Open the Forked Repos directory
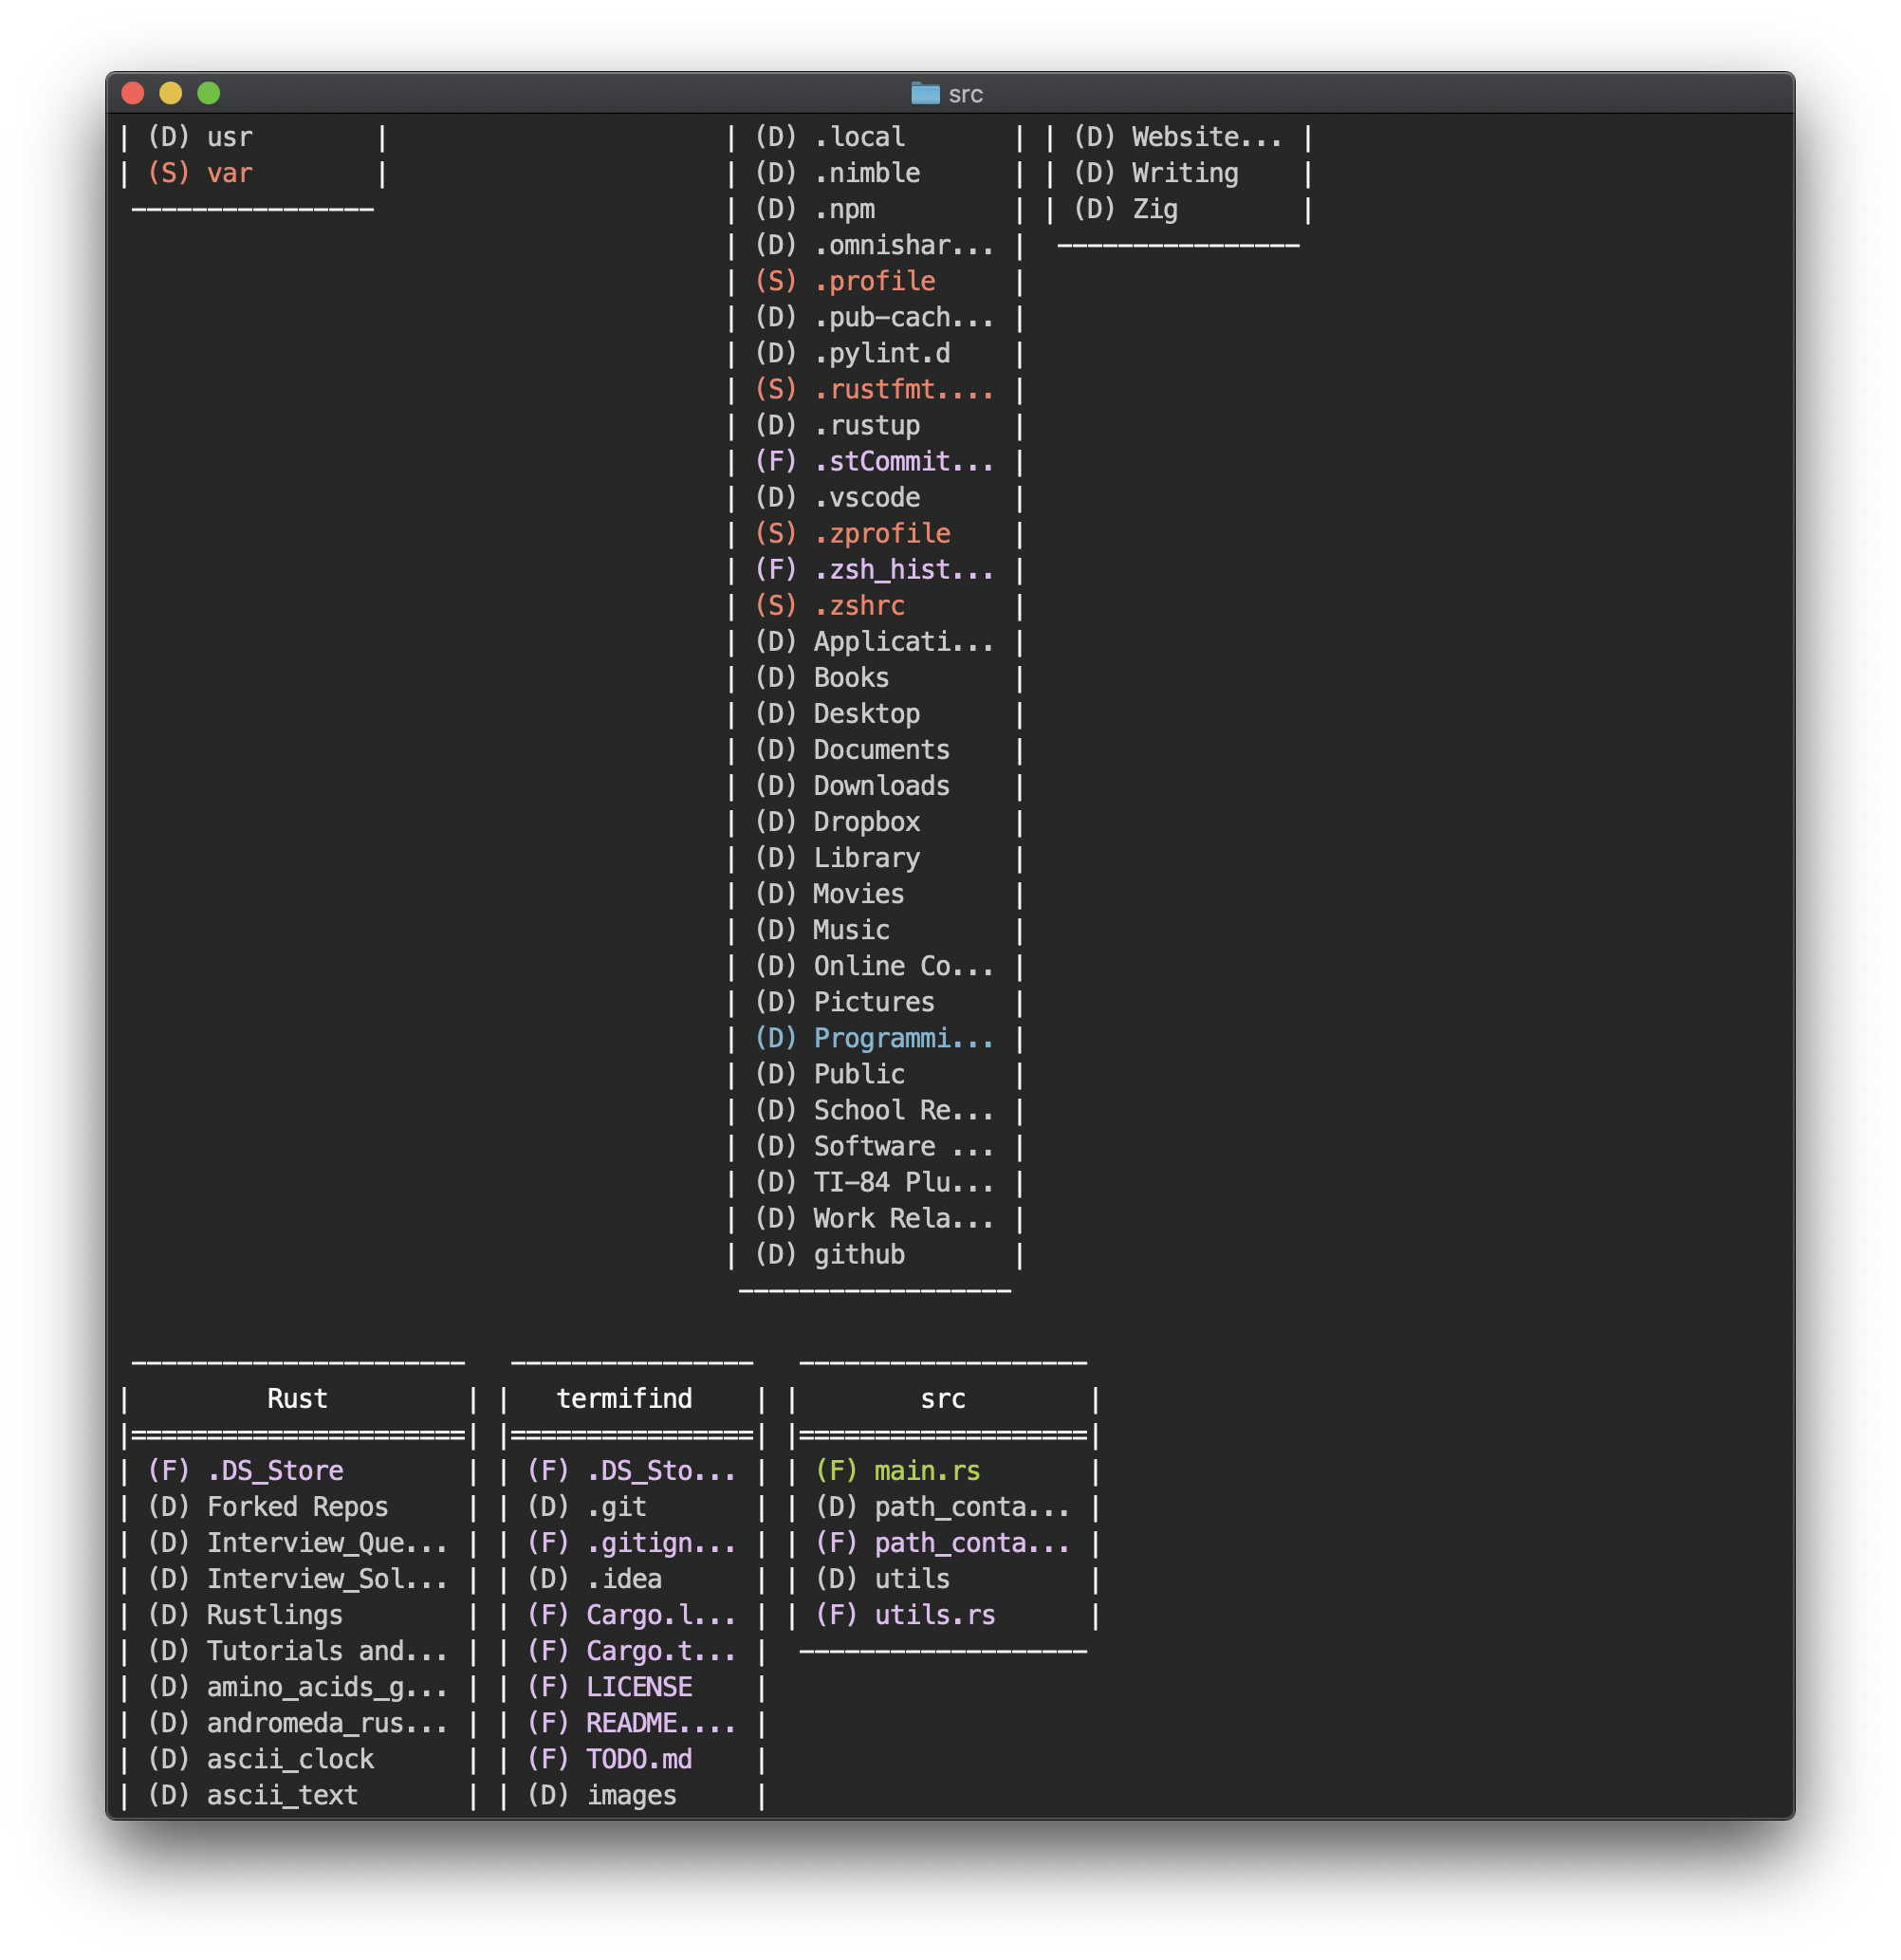This screenshot has height=1960, width=1901. click(x=296, y=1507)
